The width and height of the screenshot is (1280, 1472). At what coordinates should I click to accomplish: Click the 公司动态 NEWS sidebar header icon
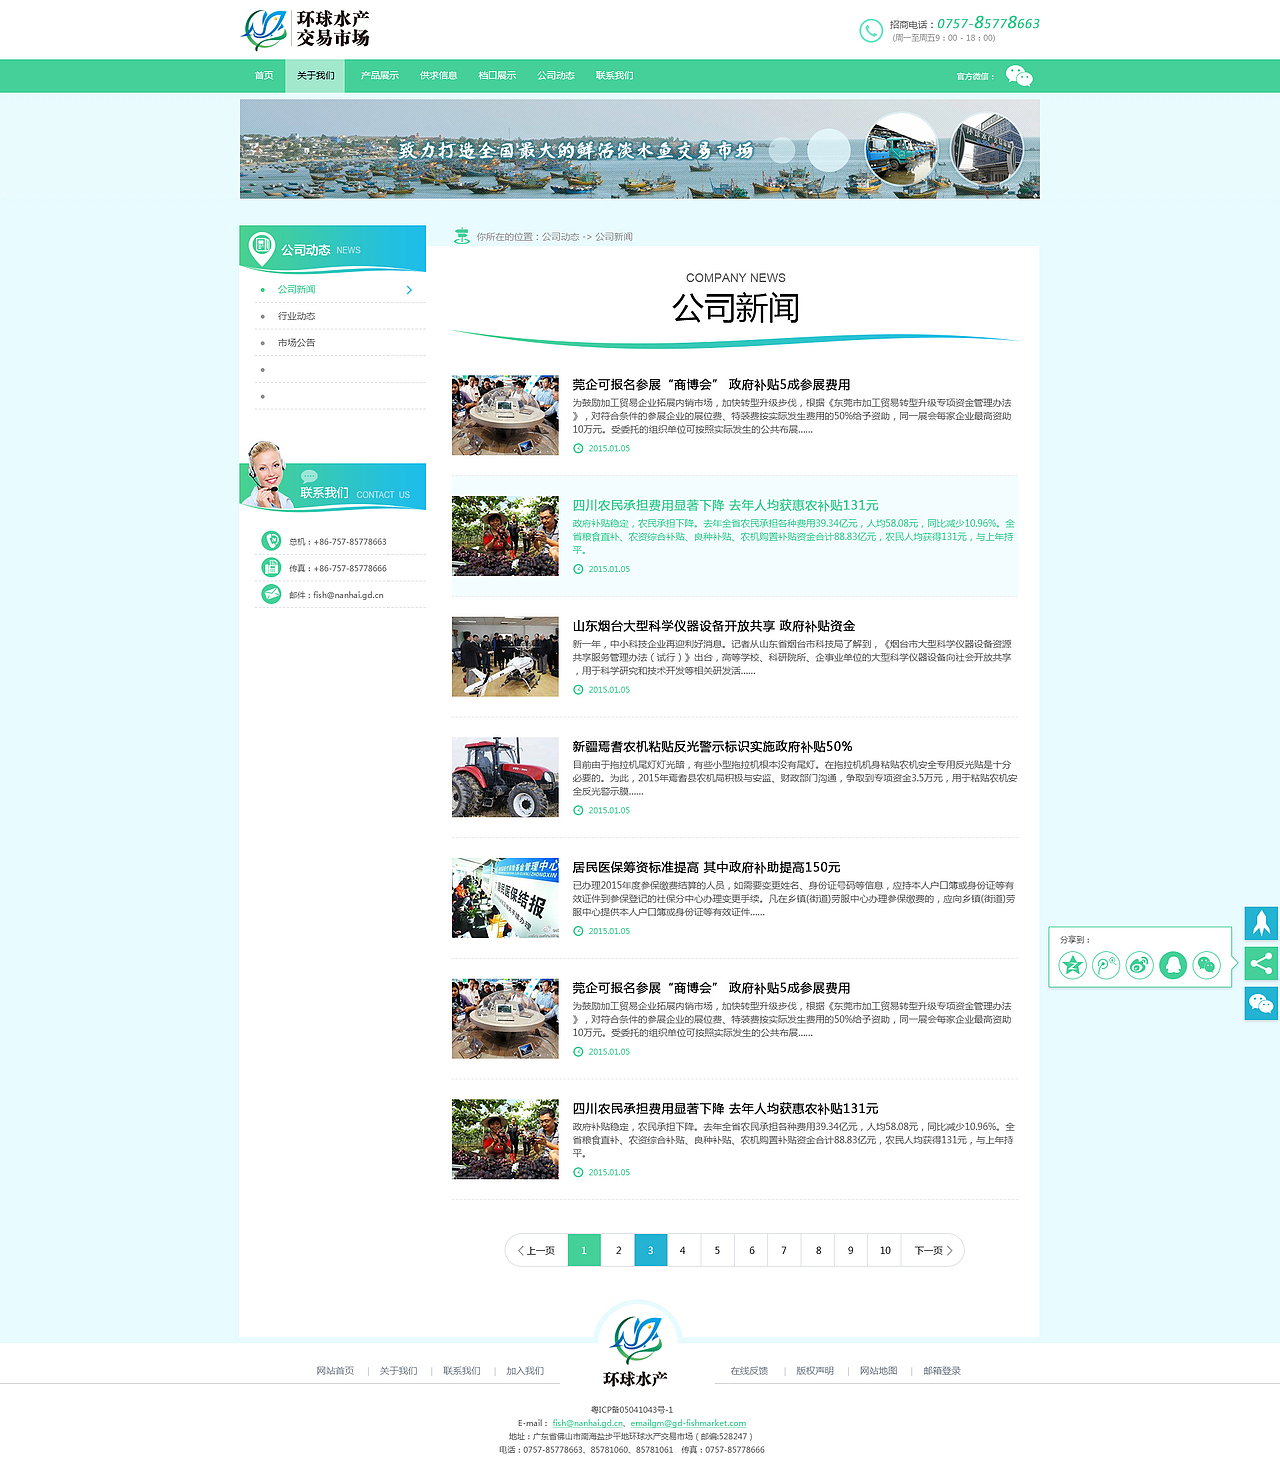262,247
